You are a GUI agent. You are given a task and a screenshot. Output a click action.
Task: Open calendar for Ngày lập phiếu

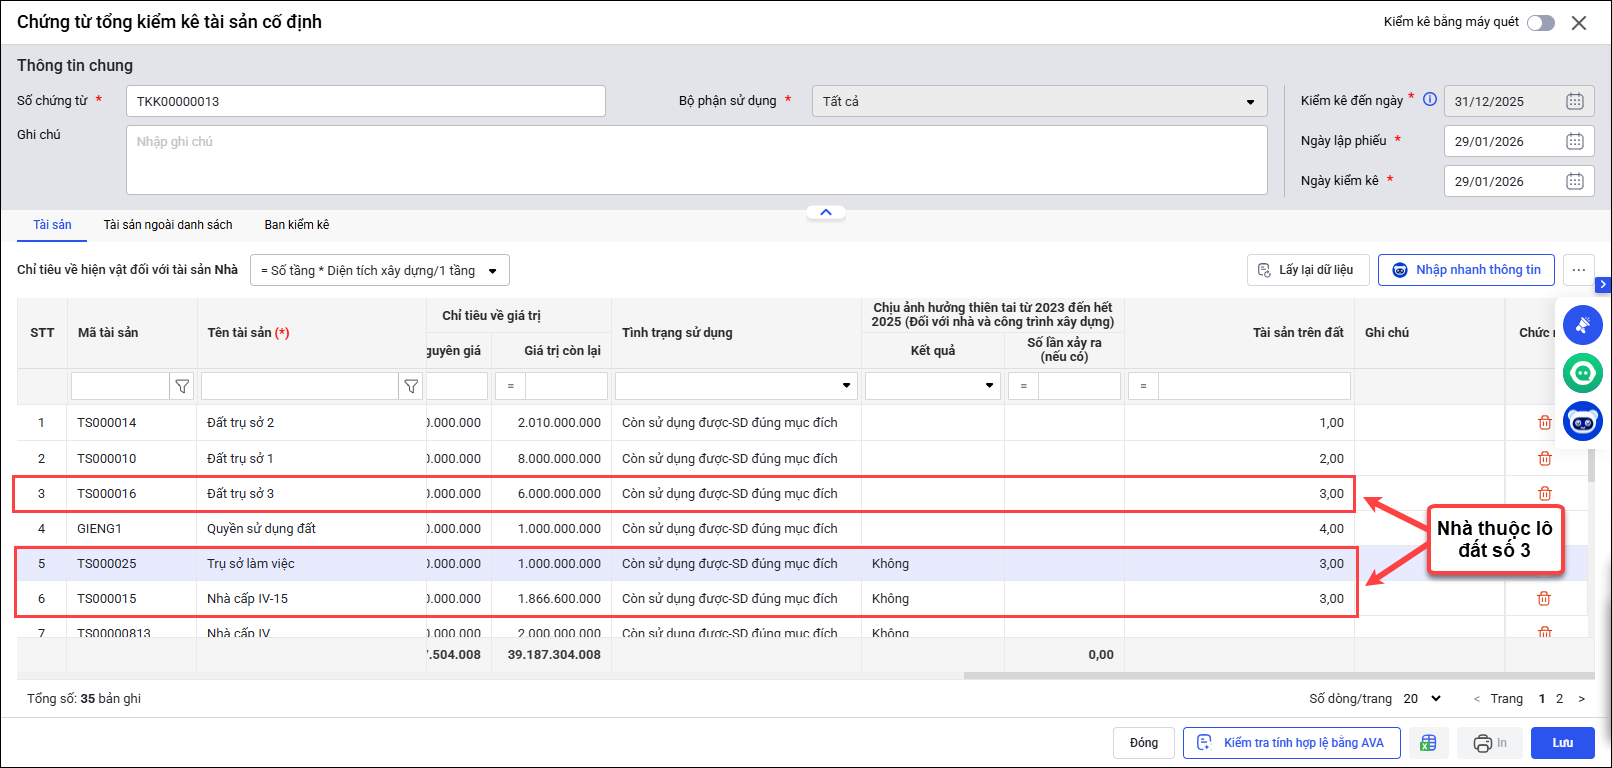pos(1574,141)
